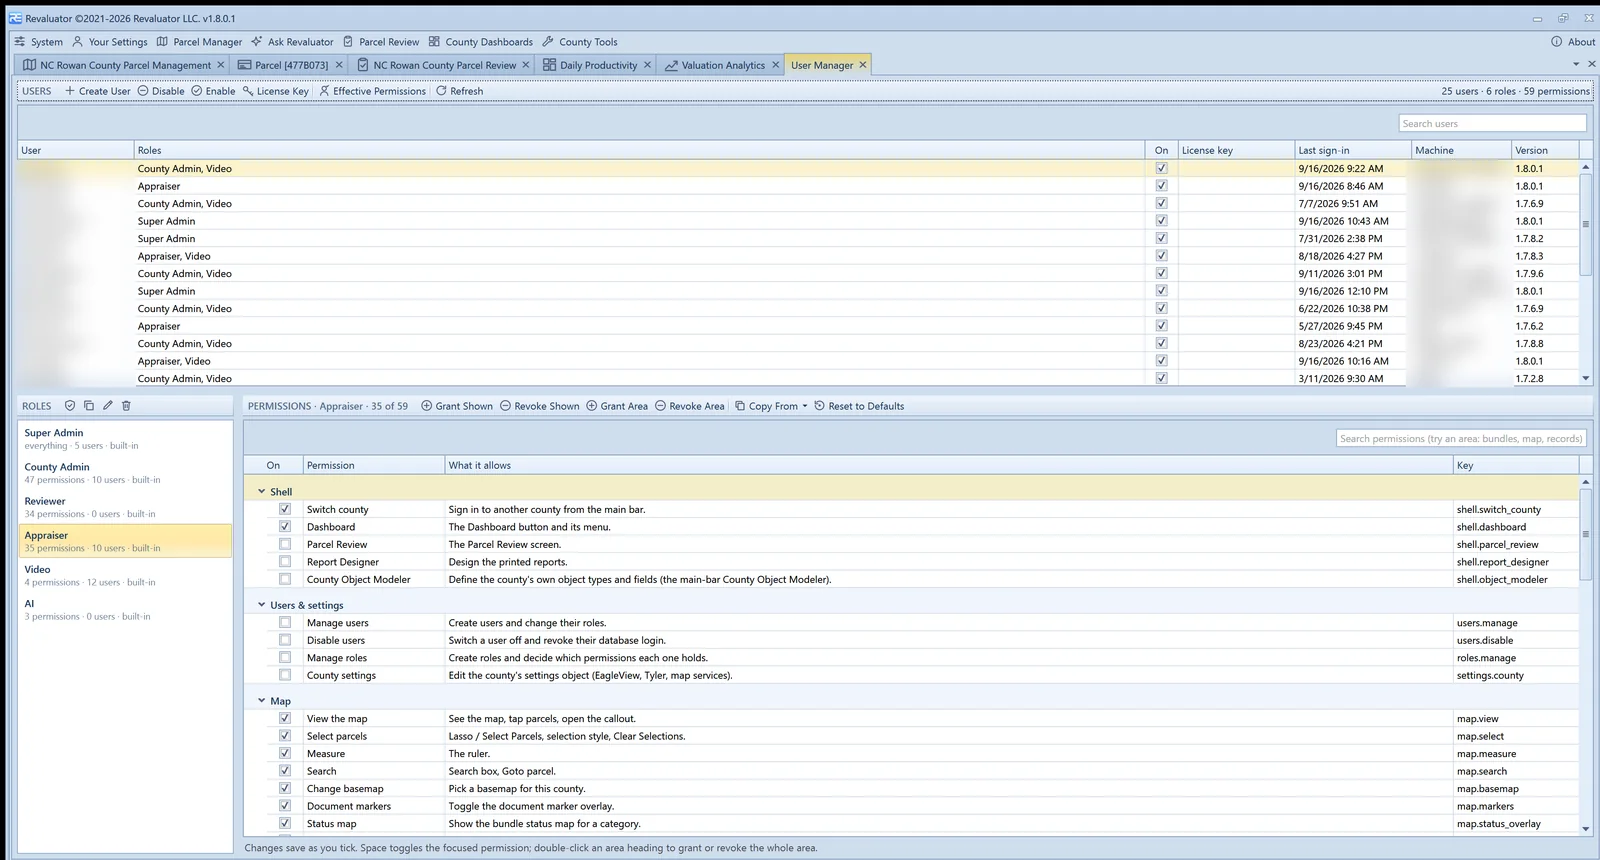This screenshot has height=860, width=1600.
Task: Click Reset to Defaults
Action: coord(859,406)
